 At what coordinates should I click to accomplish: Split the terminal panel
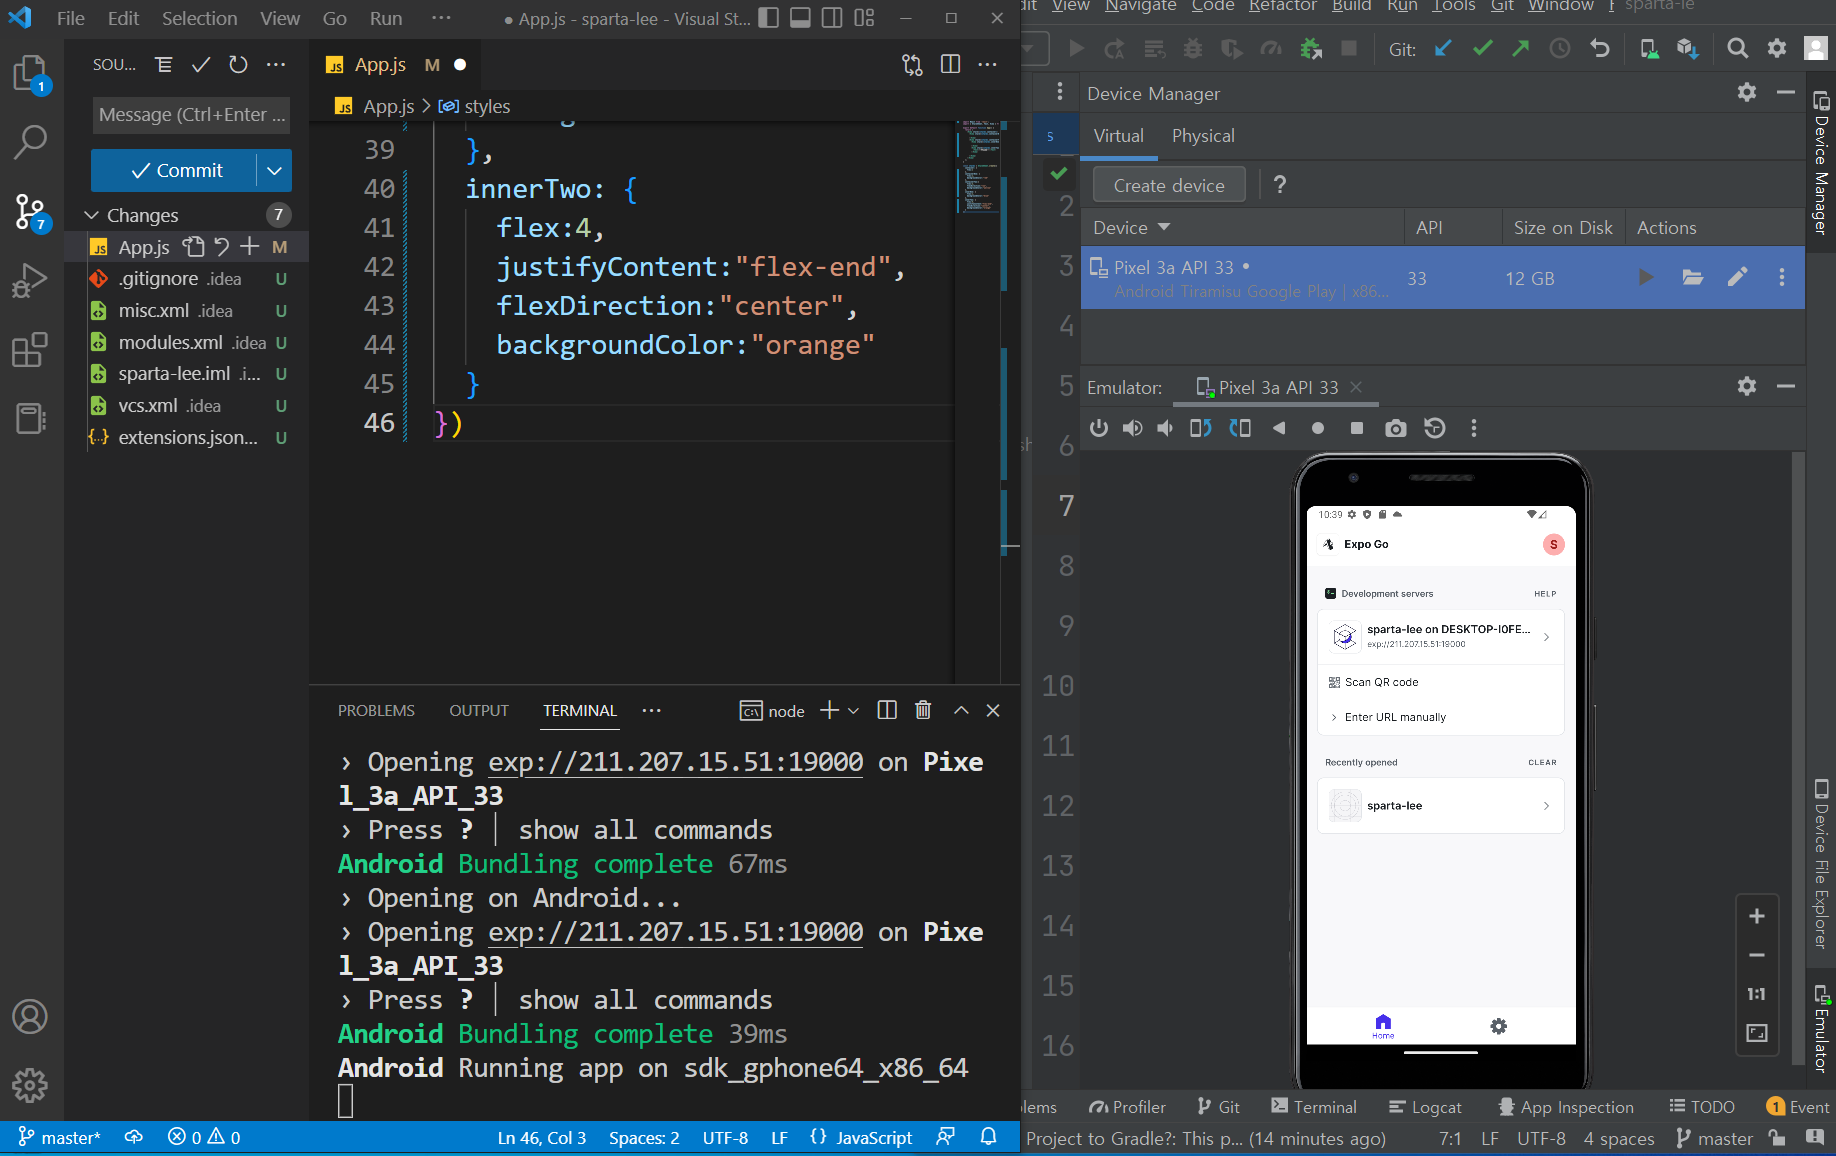pyautogui.click(x=887, y=710)
